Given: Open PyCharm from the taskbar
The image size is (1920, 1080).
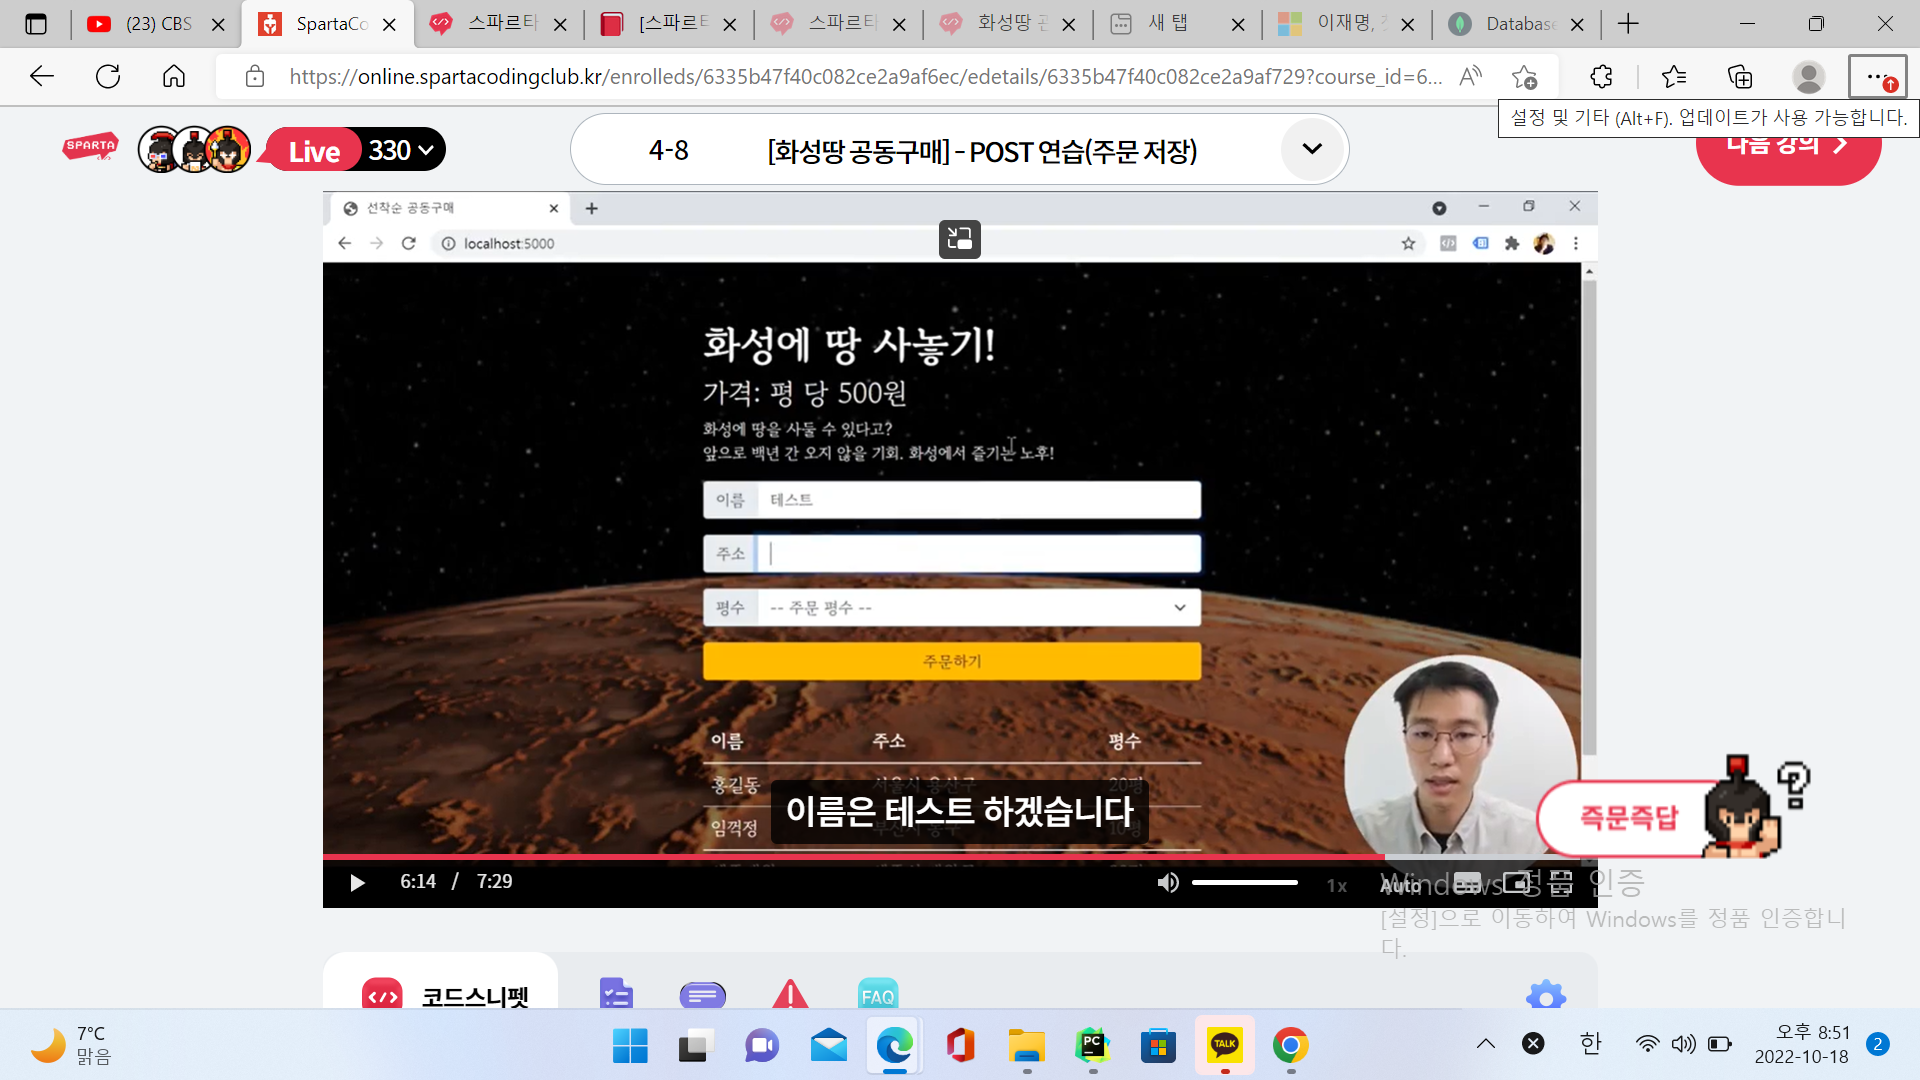Looking at the screenshot, I should 1092,1046.
